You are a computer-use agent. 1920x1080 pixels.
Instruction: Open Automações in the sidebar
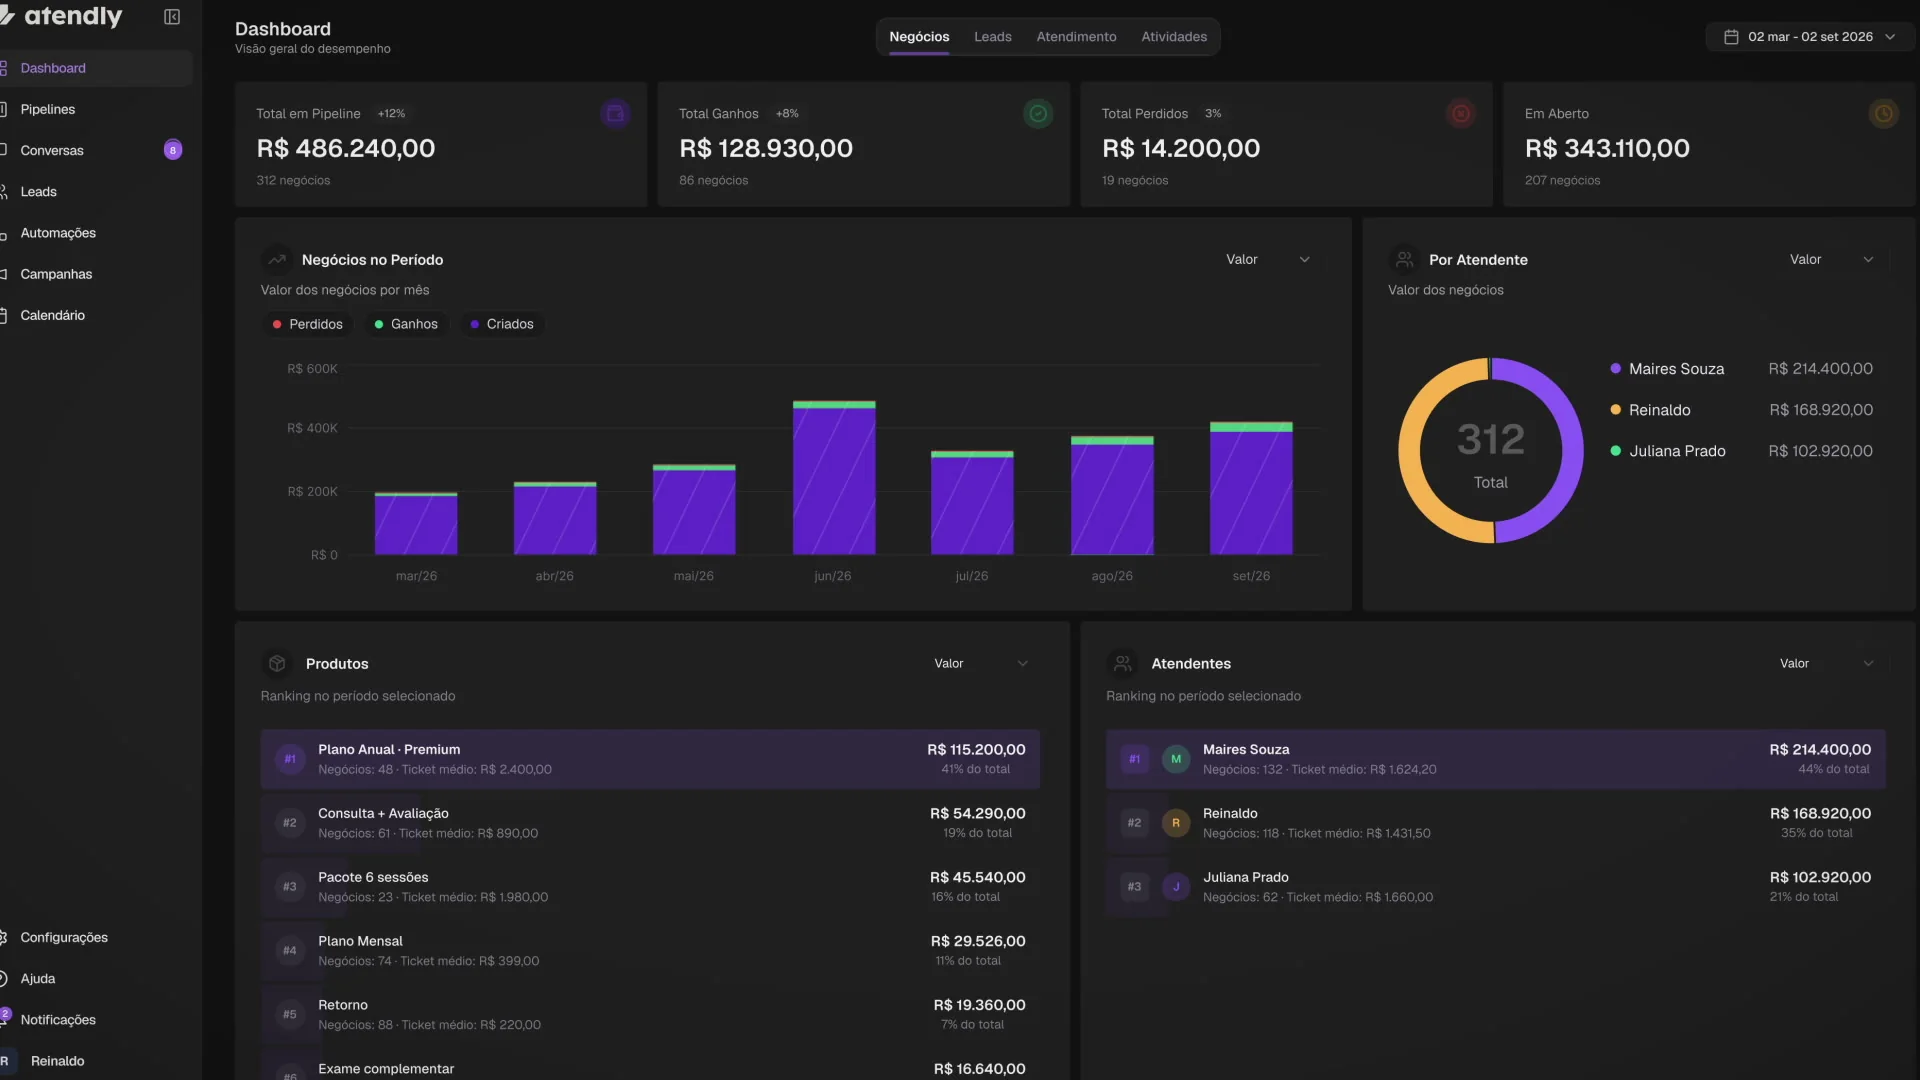[96, 233]
